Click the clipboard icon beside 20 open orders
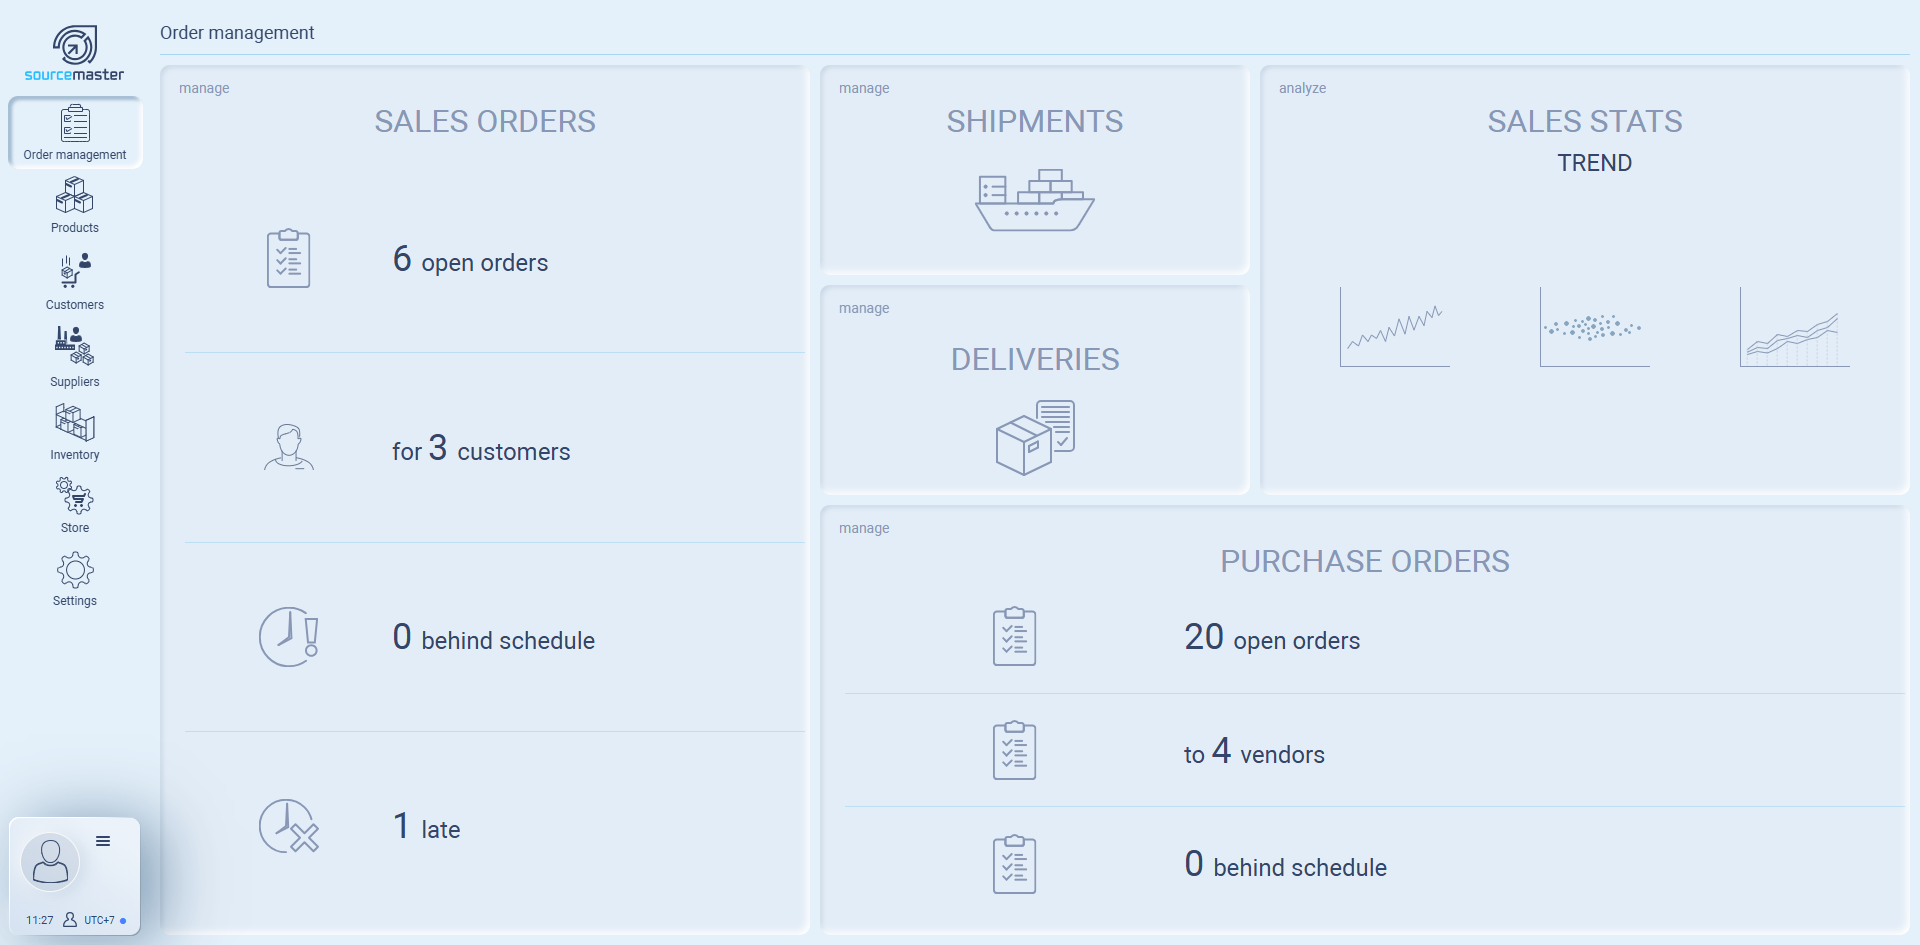This screenshot has width=1920, height=945. click(1014, 636)
